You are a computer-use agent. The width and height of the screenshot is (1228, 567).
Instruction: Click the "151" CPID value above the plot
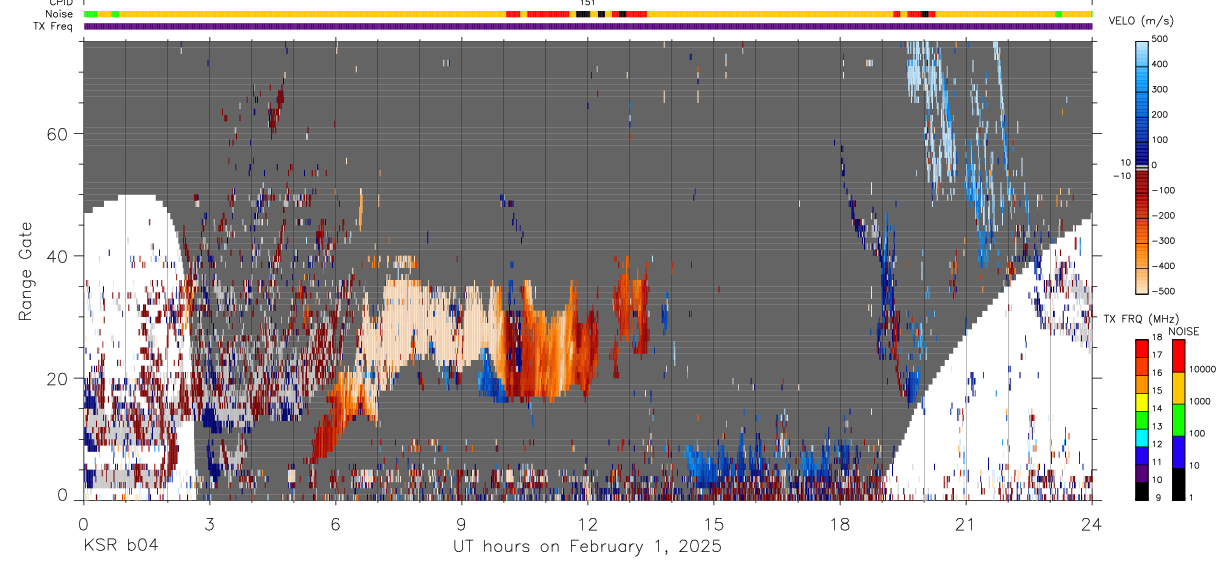[x=588, y=3]
